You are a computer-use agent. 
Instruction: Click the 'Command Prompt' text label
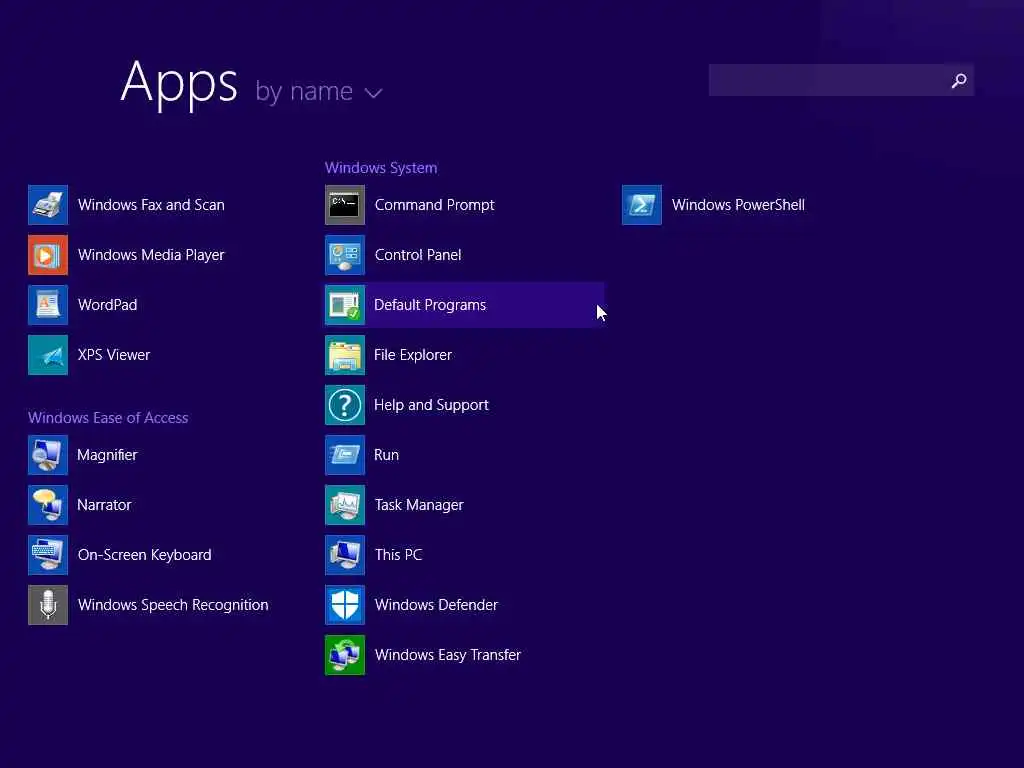(435, 205)
